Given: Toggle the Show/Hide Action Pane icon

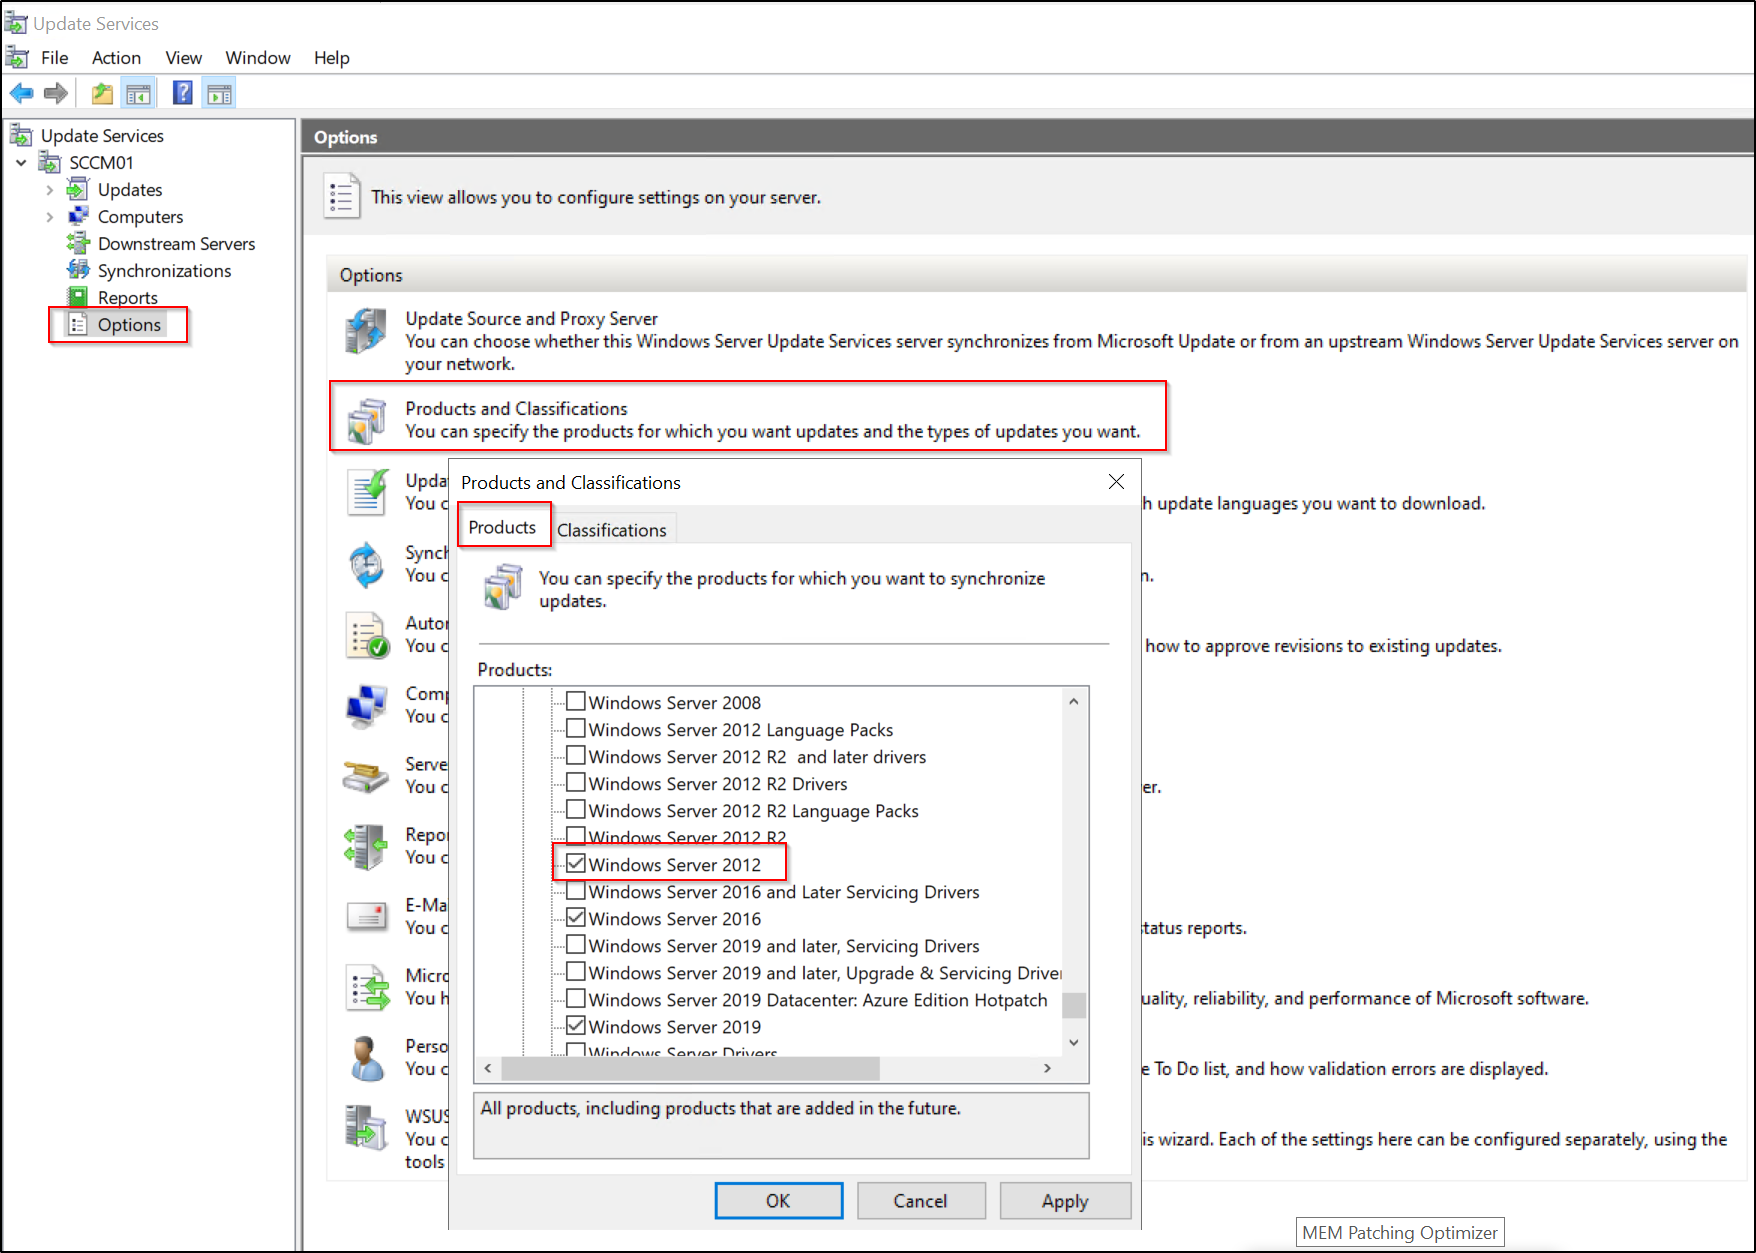Looking at the screenshot, I should click(219, 94).
